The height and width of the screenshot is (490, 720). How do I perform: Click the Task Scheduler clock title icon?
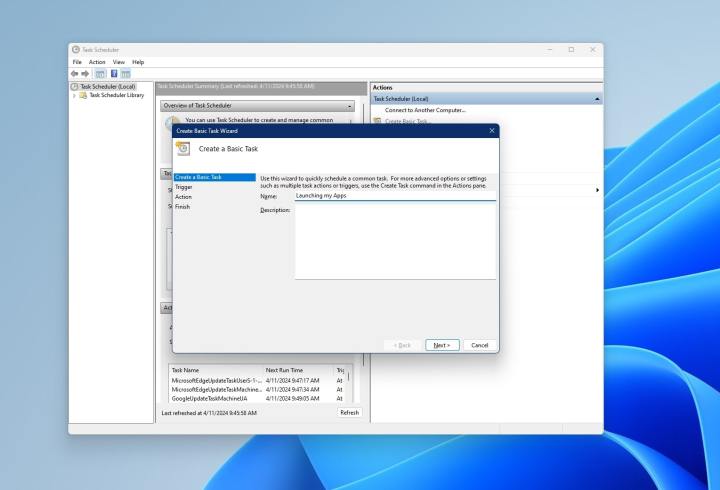76,50
